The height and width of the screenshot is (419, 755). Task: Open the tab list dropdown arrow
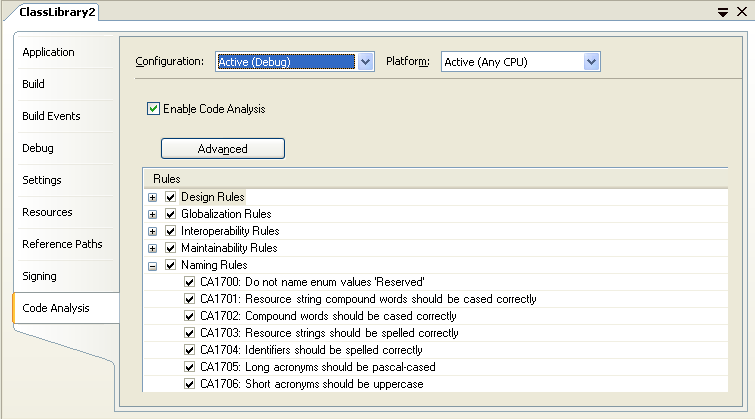(x=722, y=11)
